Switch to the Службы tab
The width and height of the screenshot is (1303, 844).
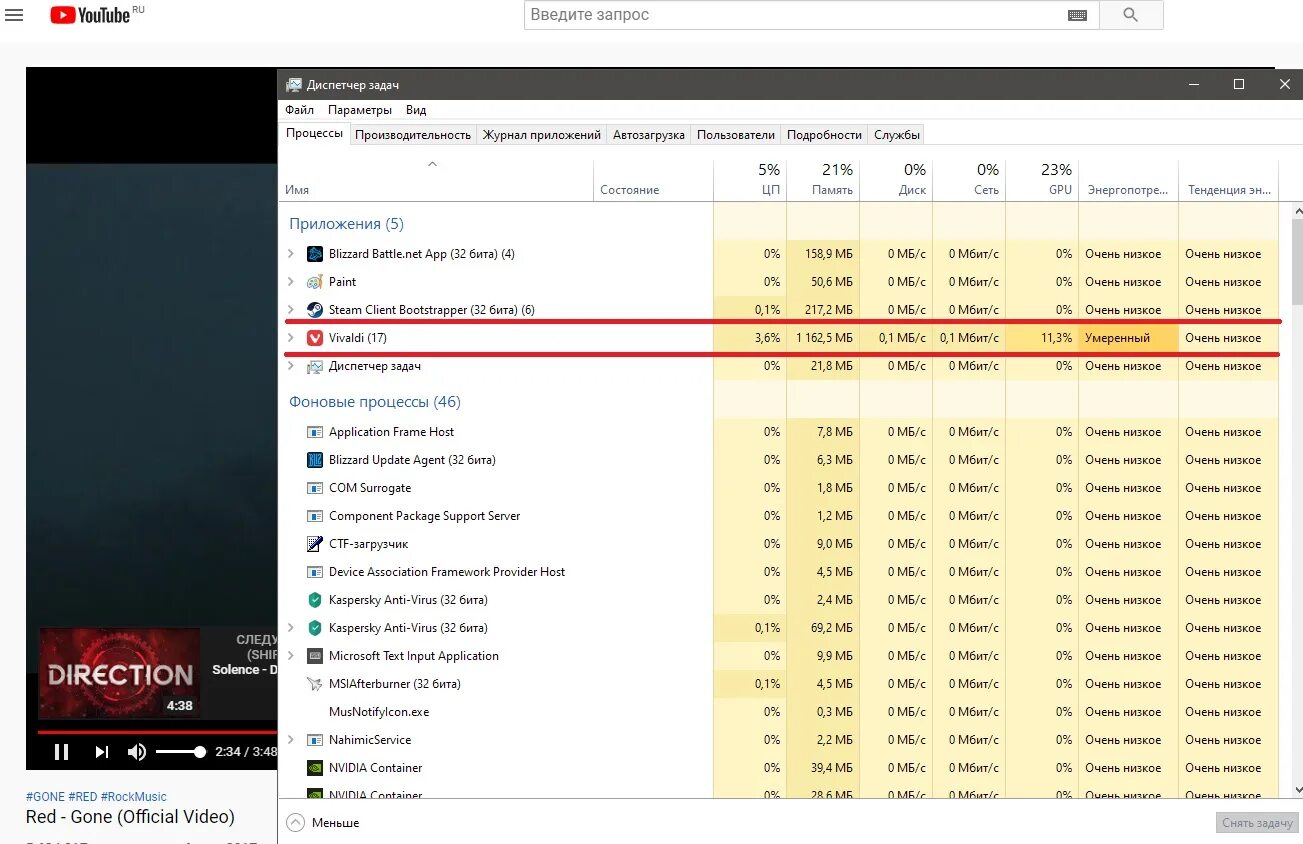(897, 134)
